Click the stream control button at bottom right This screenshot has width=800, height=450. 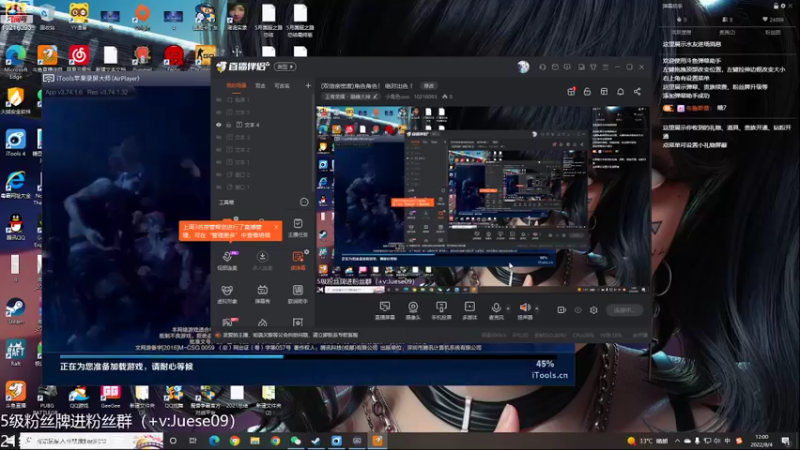[x=624, y=310]
